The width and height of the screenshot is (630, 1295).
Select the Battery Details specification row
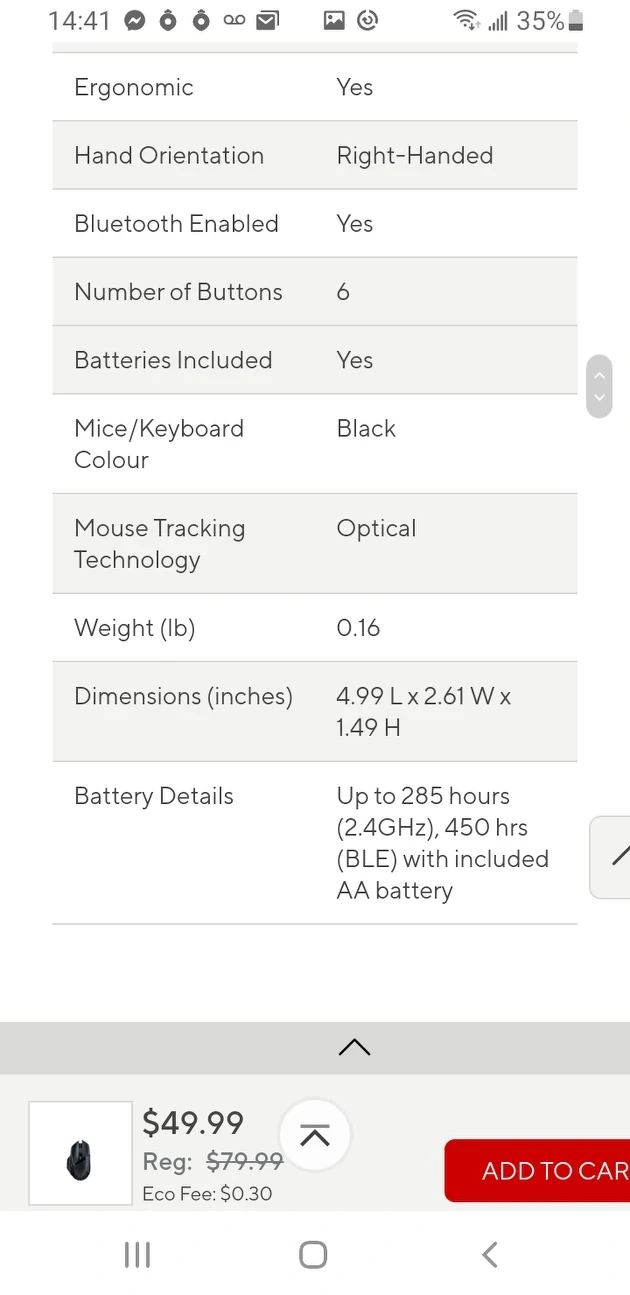coord(314,842)
